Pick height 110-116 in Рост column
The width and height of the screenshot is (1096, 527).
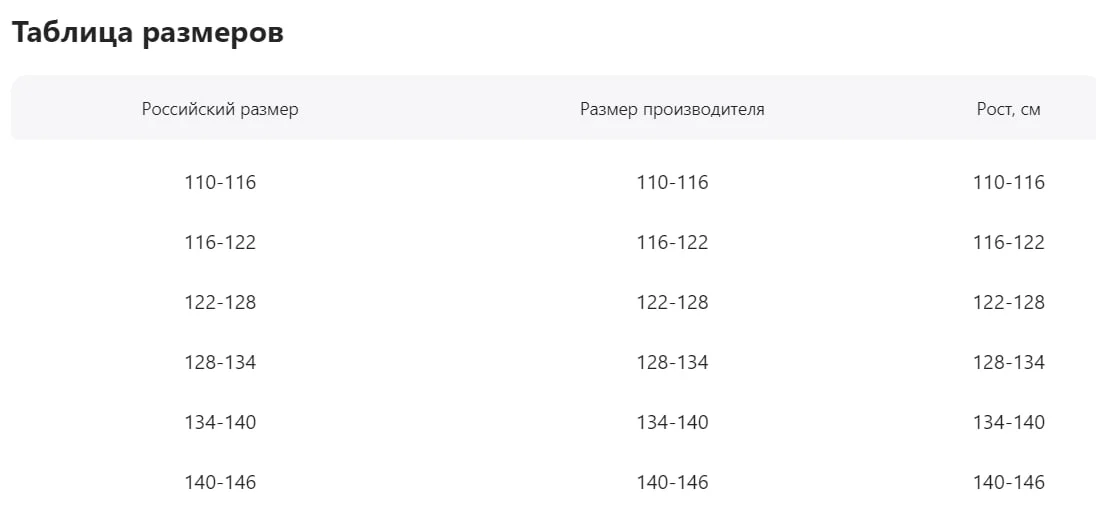pyautogui.click(x=1009, y=182)
